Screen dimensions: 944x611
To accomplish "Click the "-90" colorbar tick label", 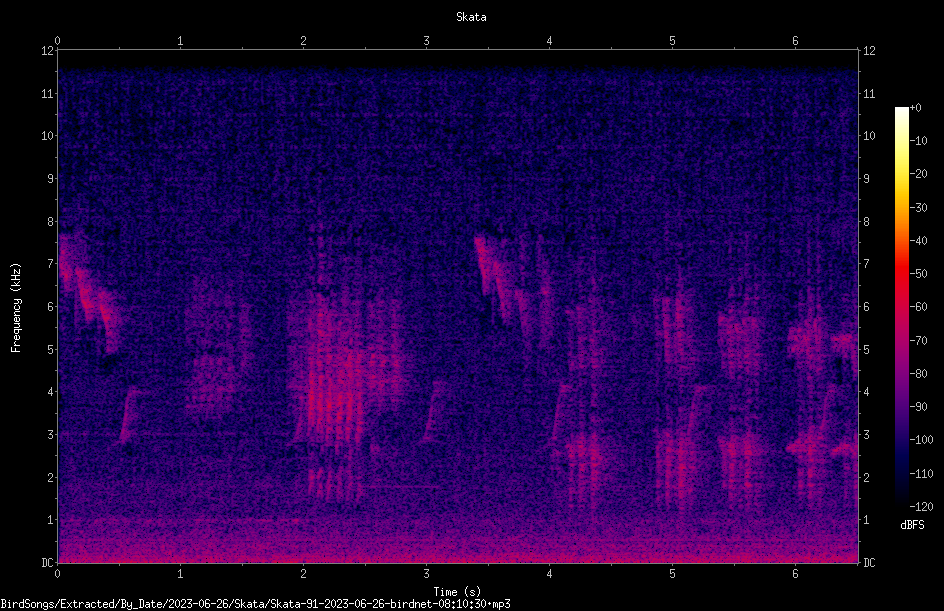I will [x=919, y=407].
